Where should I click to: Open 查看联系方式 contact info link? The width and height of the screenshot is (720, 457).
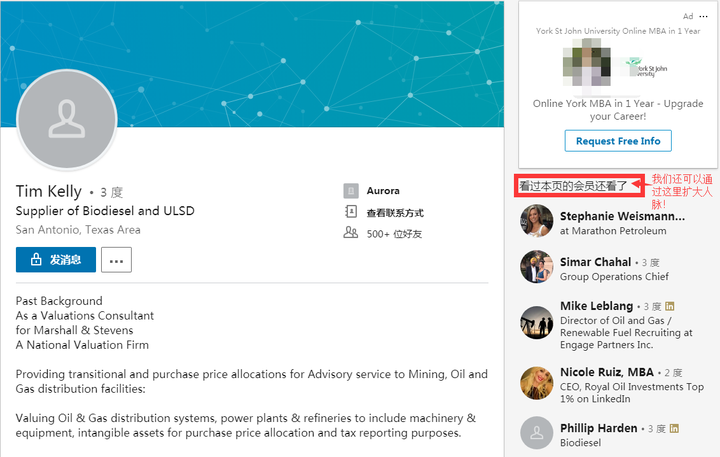coord(395,213)
